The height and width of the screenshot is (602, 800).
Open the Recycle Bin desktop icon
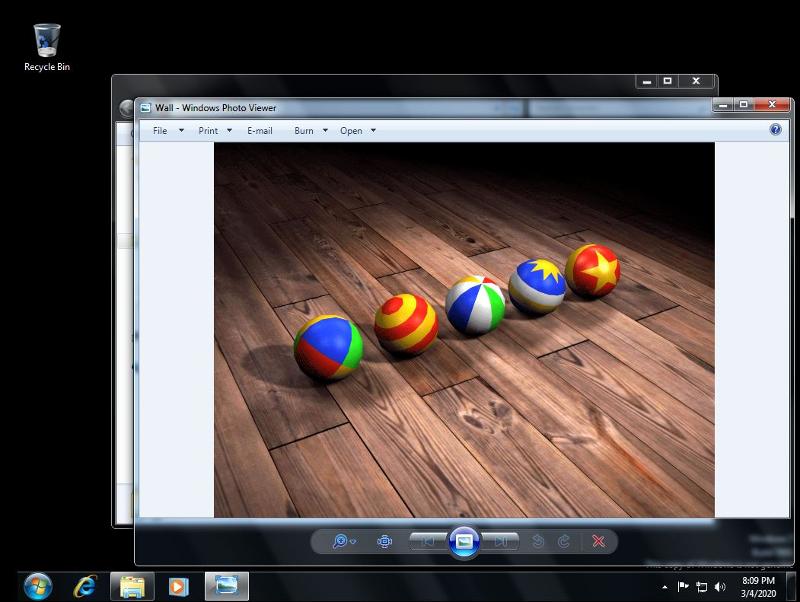46,47
